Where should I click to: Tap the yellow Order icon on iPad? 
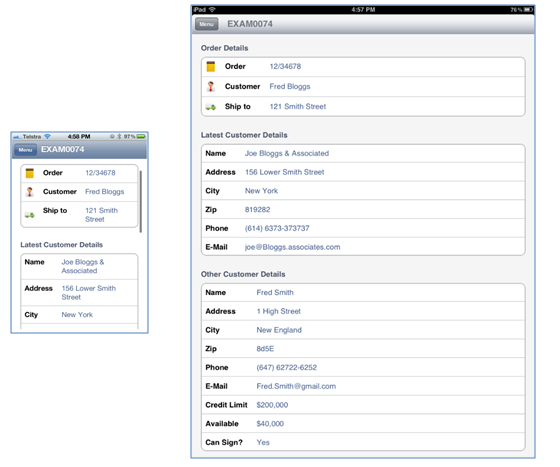pos(211,66)
